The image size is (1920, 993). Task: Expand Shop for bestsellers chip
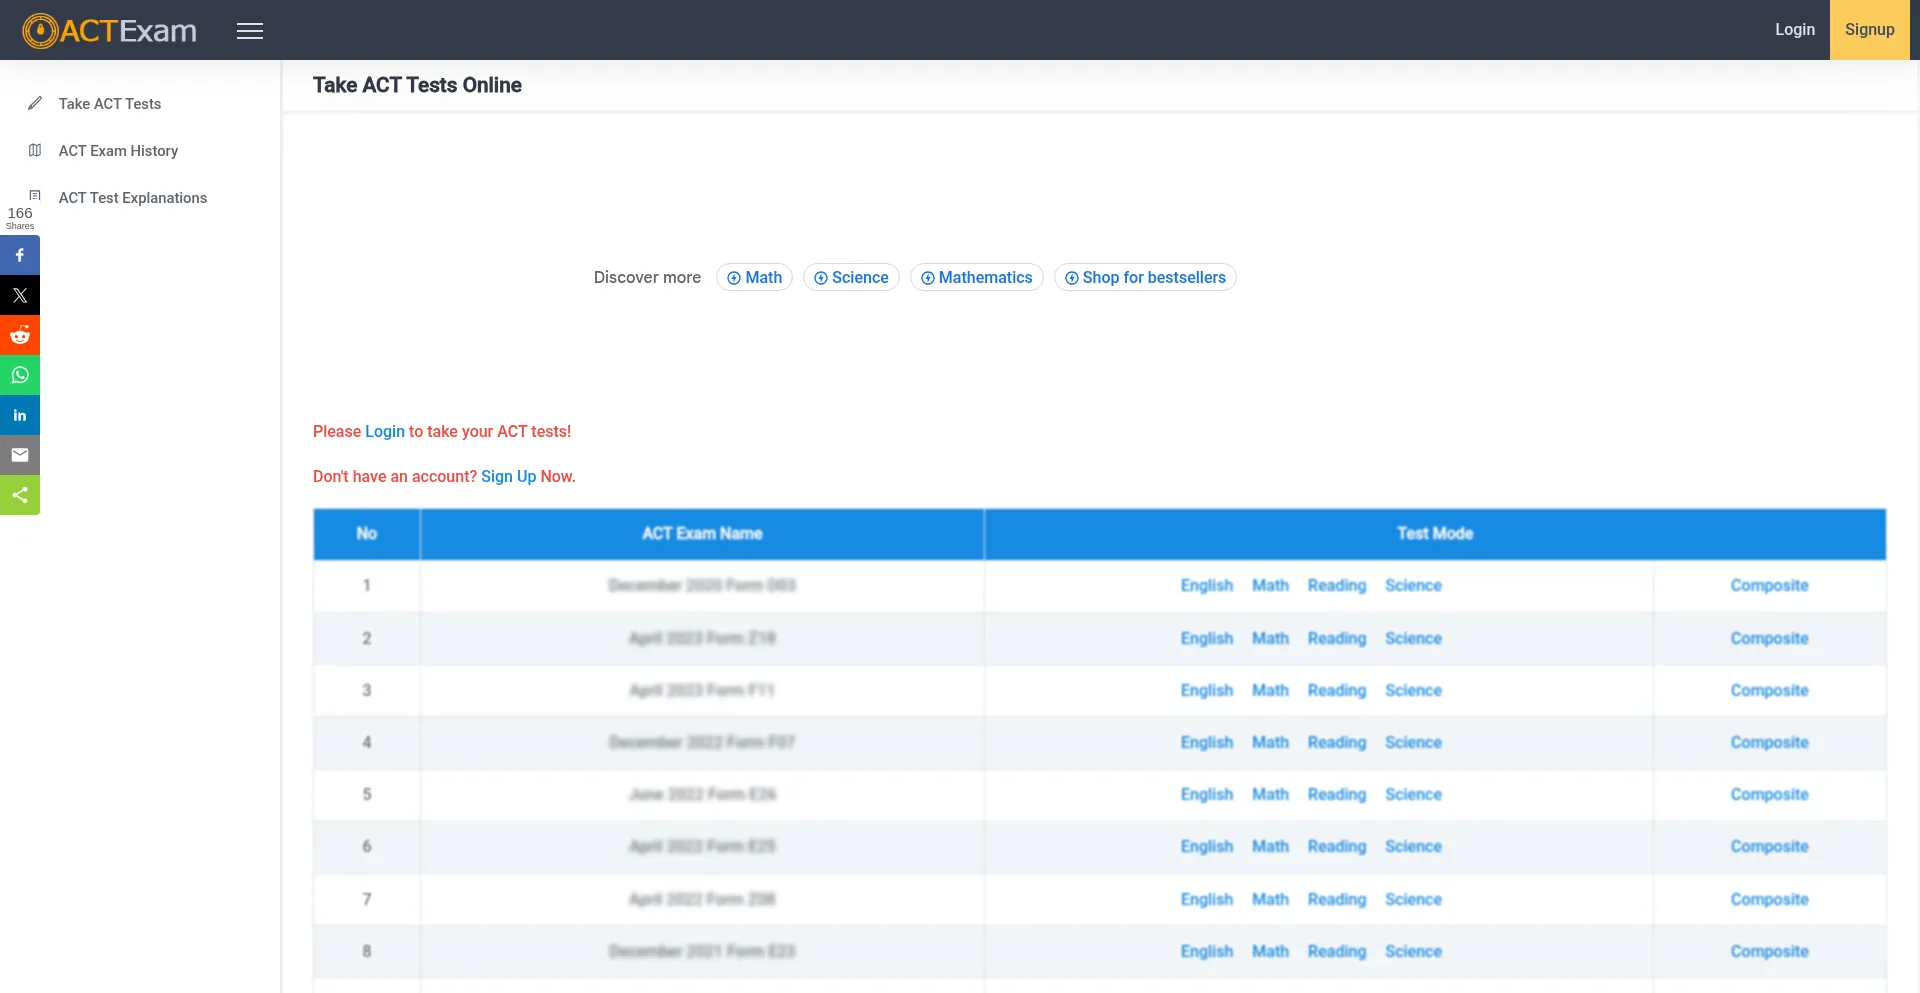pos(1145,277)
